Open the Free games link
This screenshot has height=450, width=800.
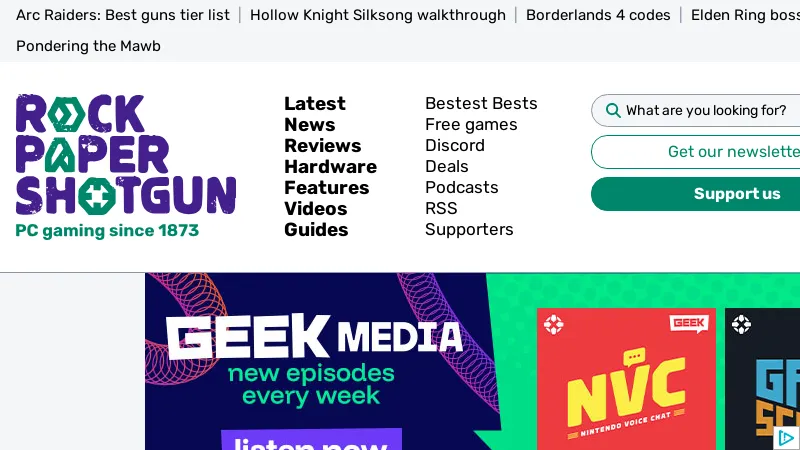point(471,124)
